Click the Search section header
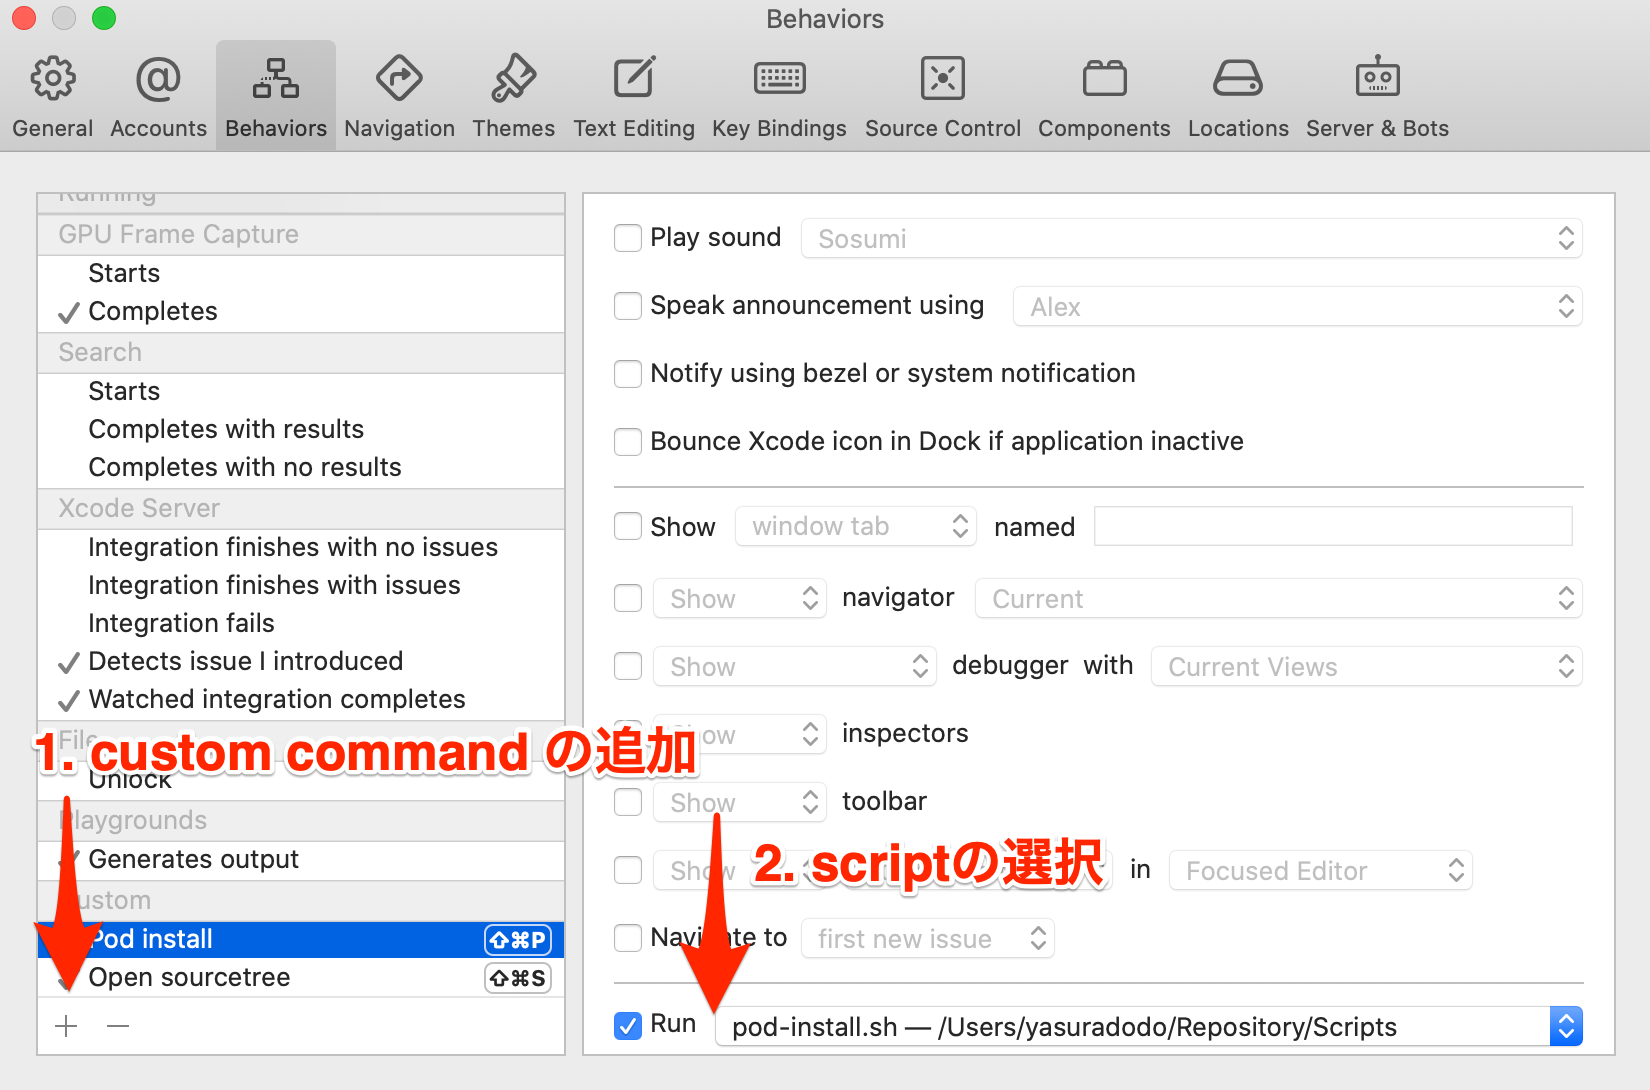The image size is (1650, 1090). pos(301,353)
